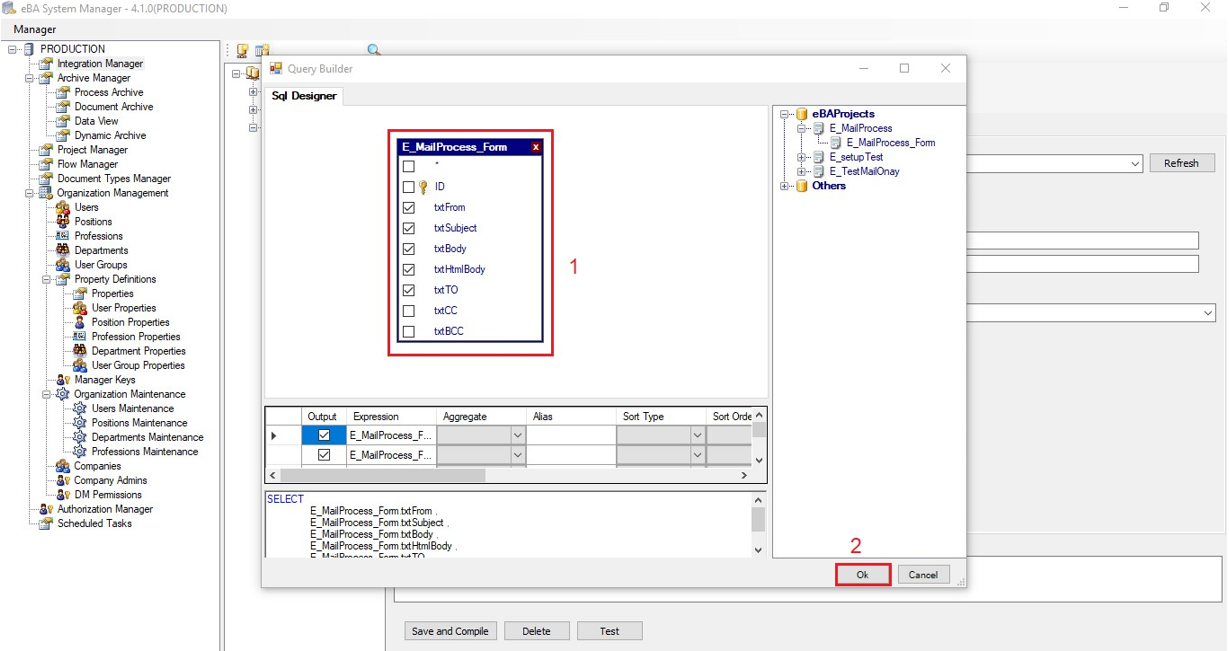The image size is (1229, 651).
Task: Select the Sql Designer tab
Action: click(x=305, y=96)
